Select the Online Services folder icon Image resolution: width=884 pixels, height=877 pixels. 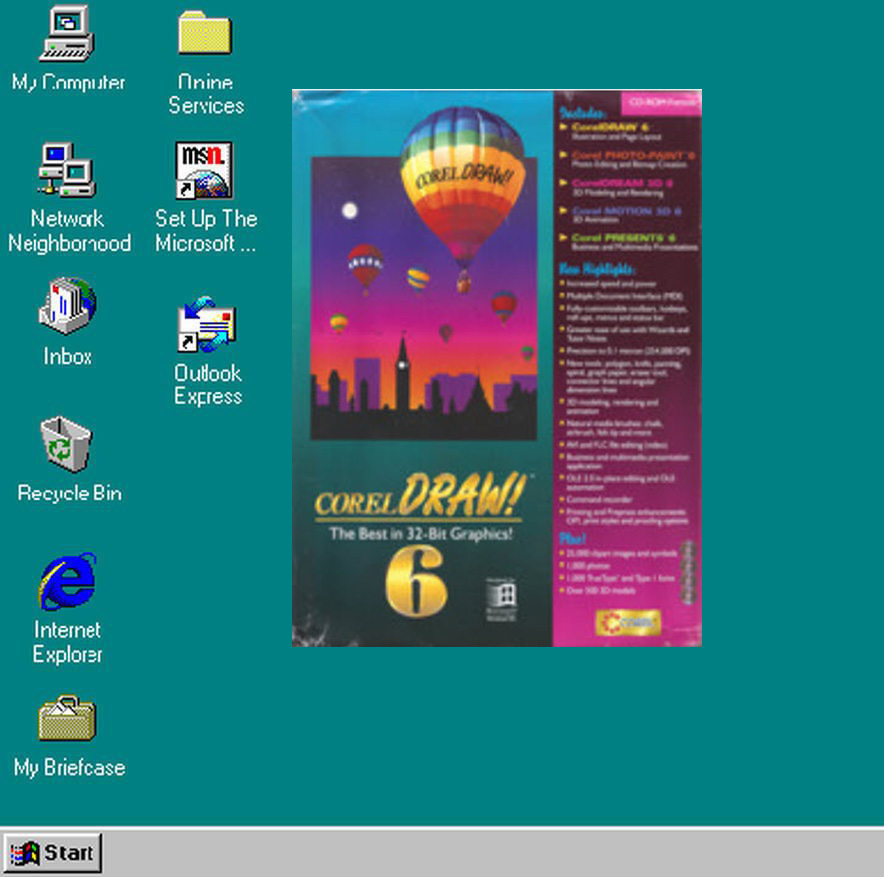205,33
